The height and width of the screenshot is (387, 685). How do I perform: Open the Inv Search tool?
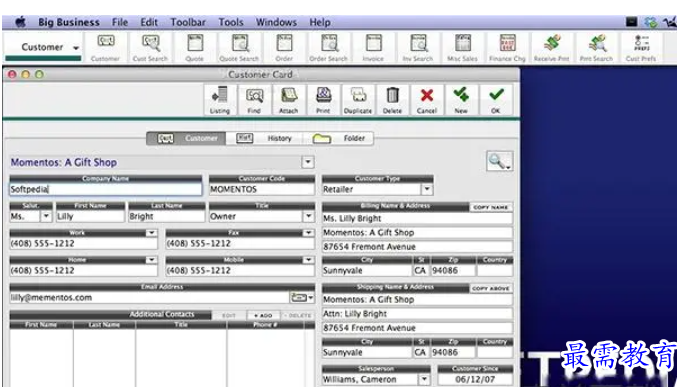(x=418, y=48)
